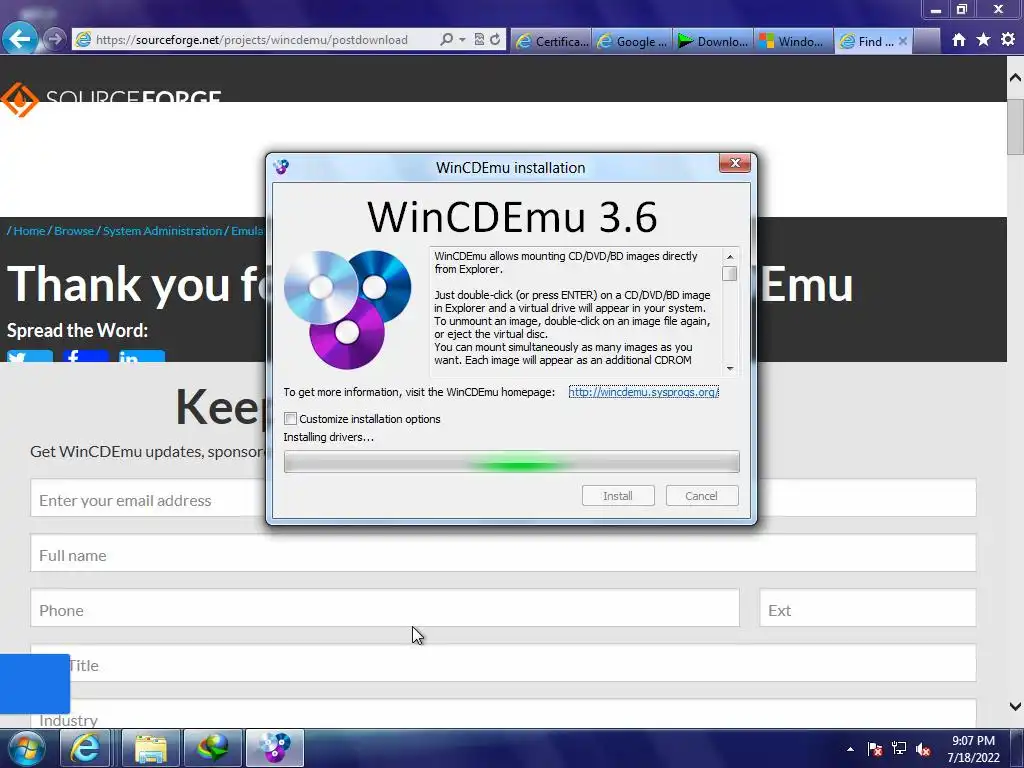Viewport: 1024px width, 768px height.
Task: Open browser Tools gear icon
Action: 1008,40
